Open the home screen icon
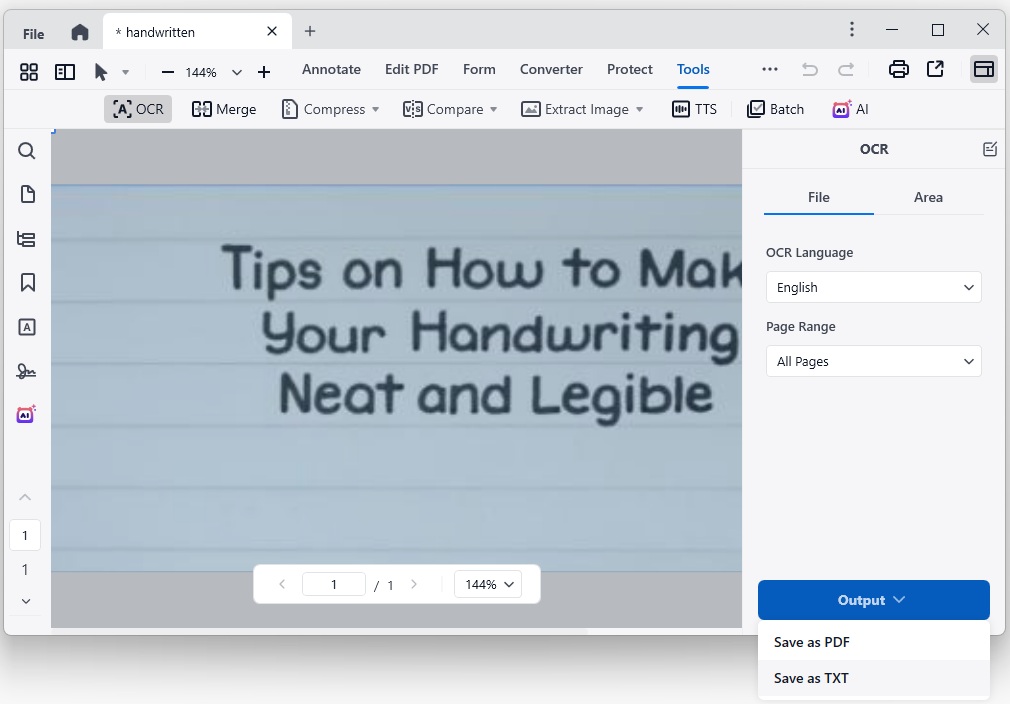1010x704 pixels. point(80,32)
